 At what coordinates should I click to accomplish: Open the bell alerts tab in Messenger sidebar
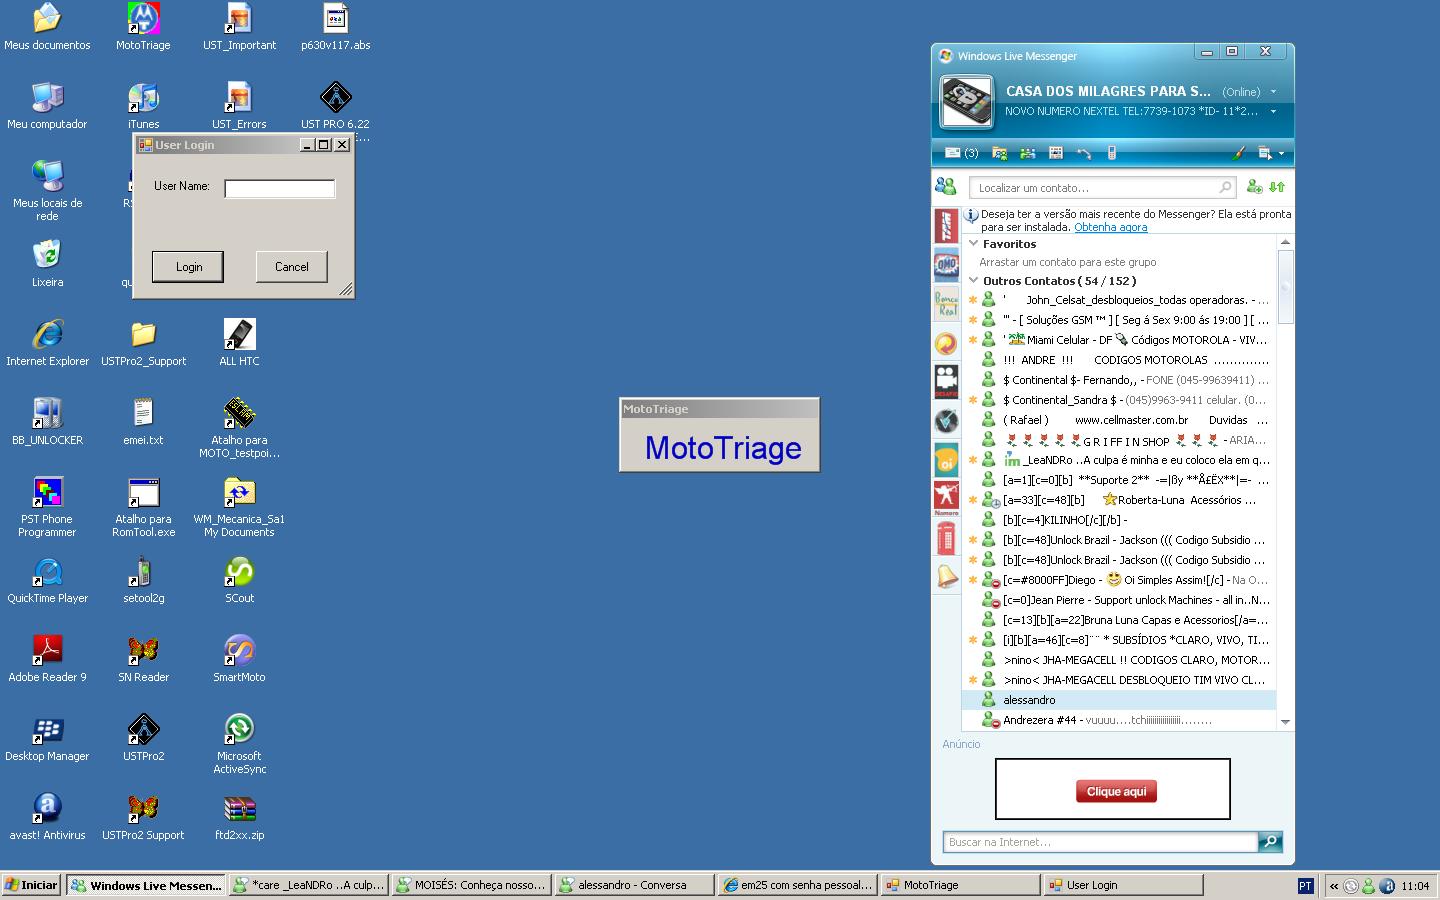(946, 576)
